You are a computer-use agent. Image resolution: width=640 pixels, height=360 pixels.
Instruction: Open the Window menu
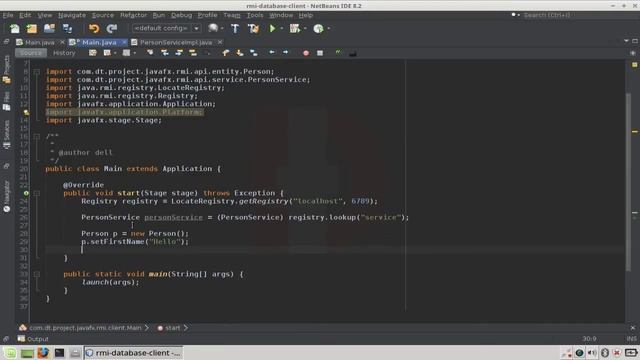pos(281,15)
